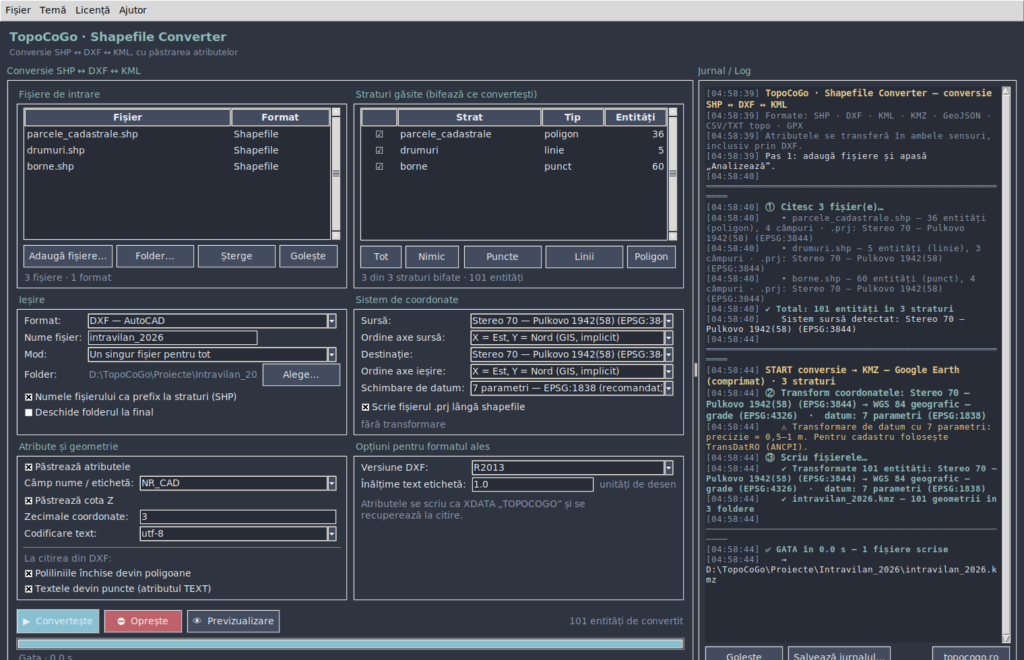
Task: Open the Sursă coordinate system dropdown
Action: click(x=571, y=321)
